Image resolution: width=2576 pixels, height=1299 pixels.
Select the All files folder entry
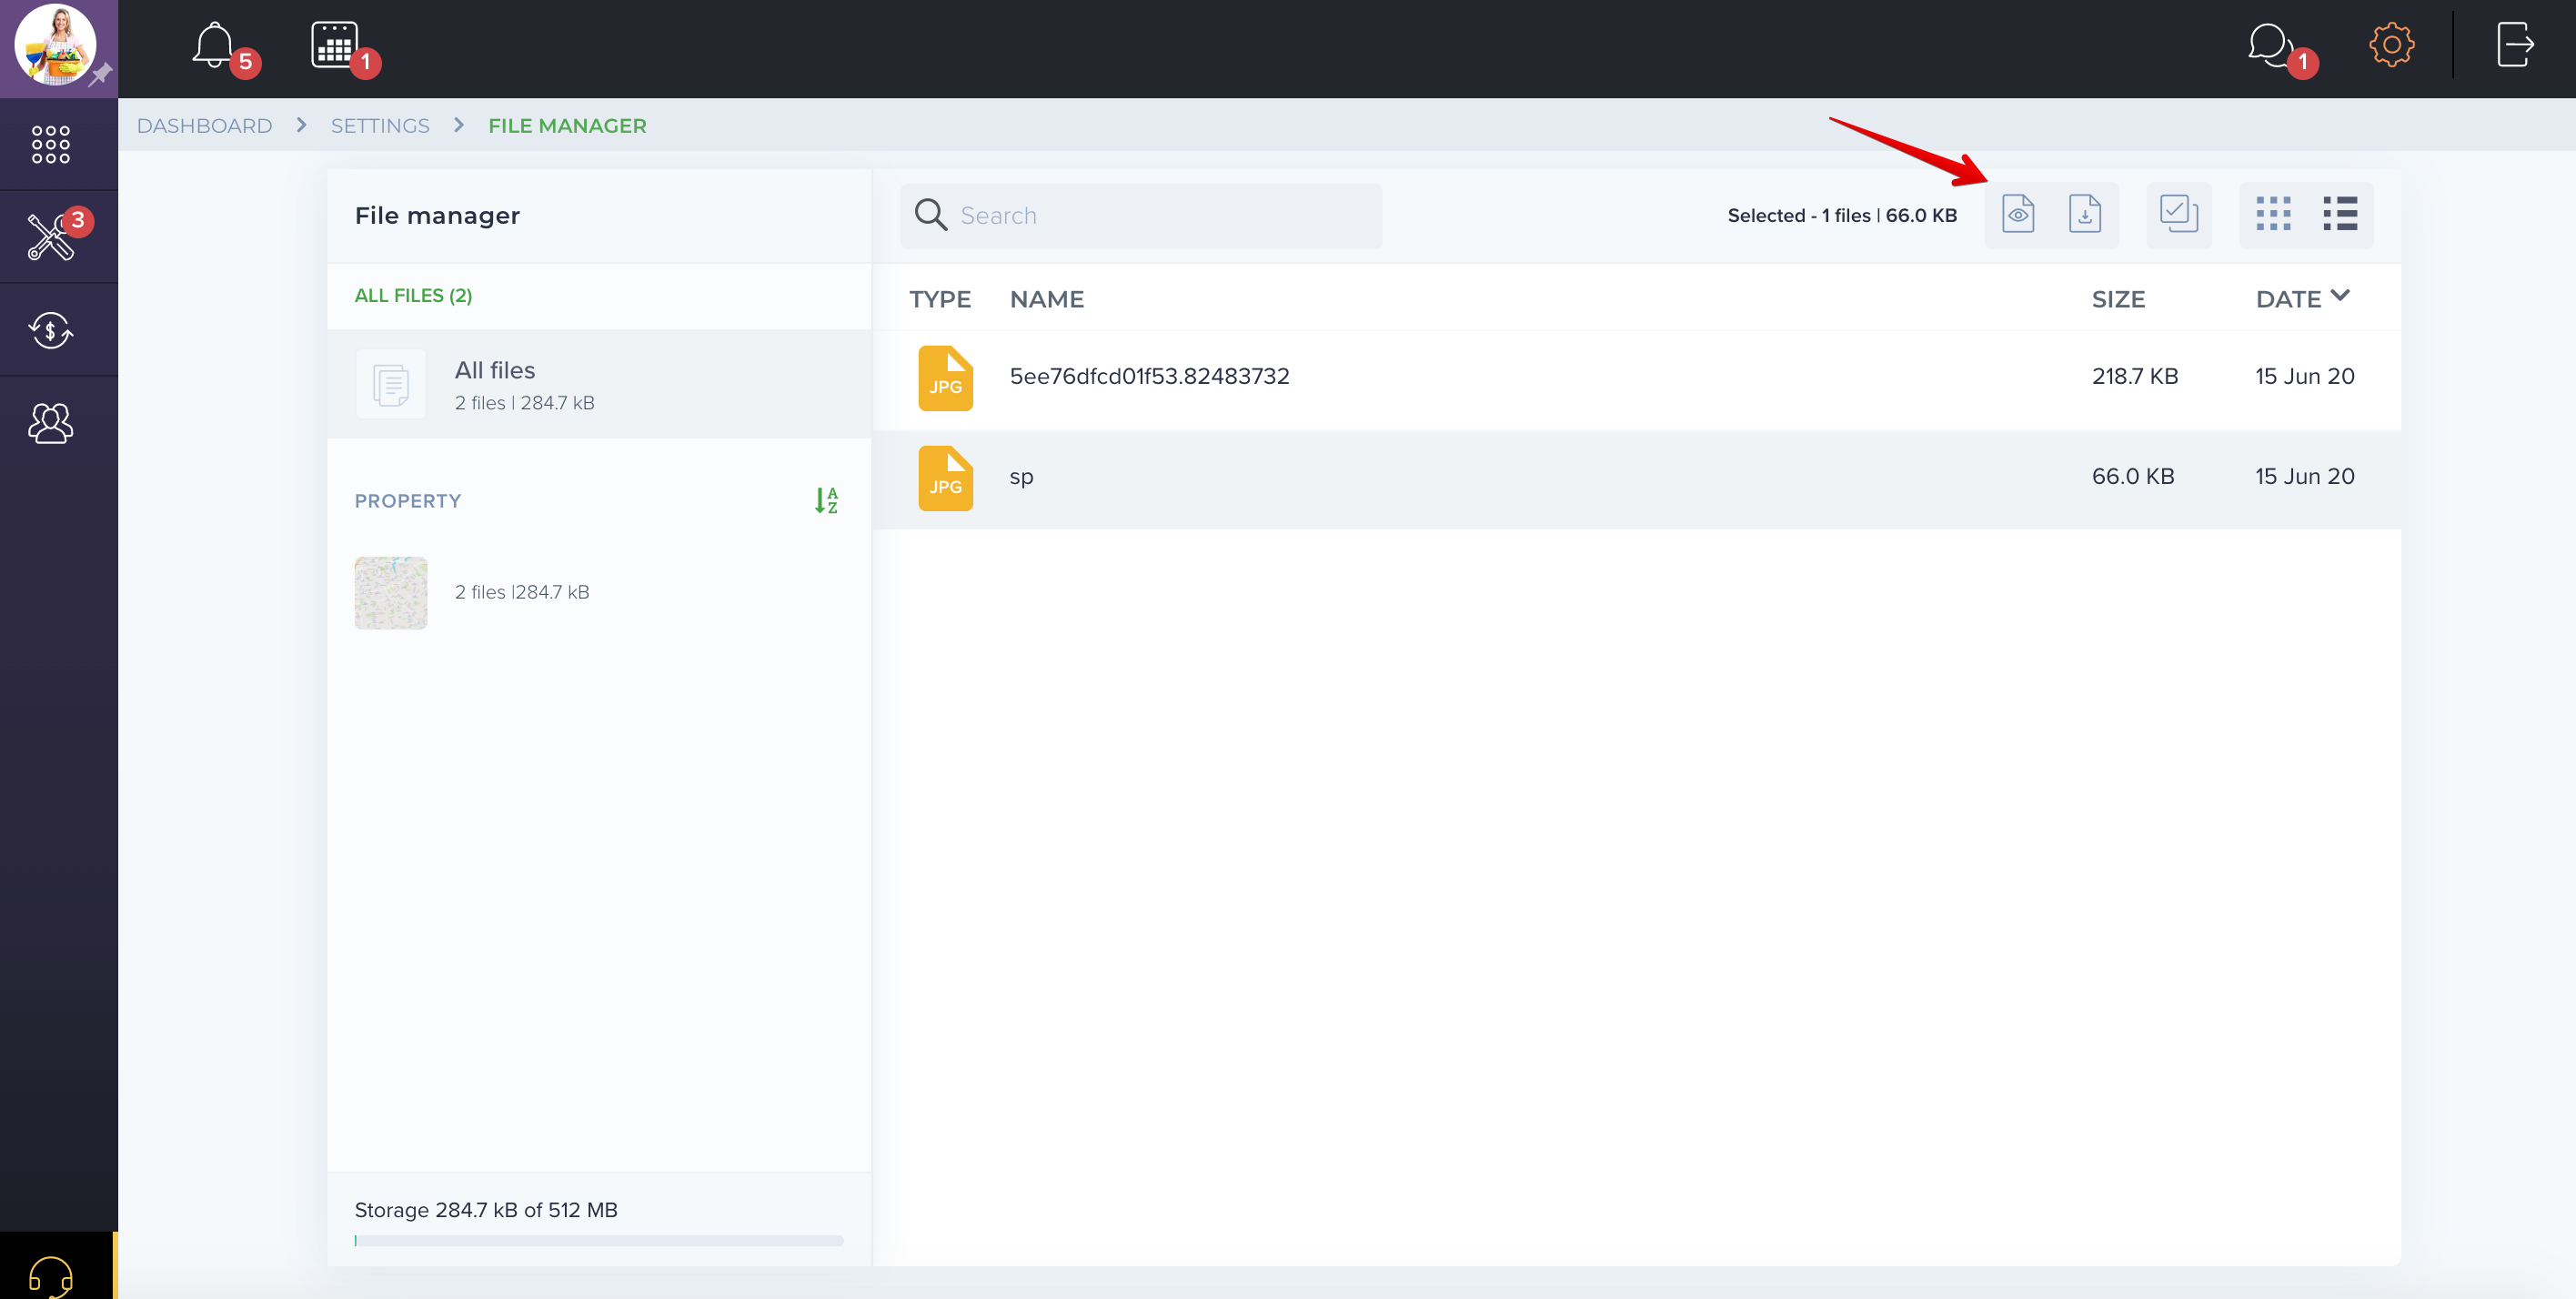[x=599, y=385]
